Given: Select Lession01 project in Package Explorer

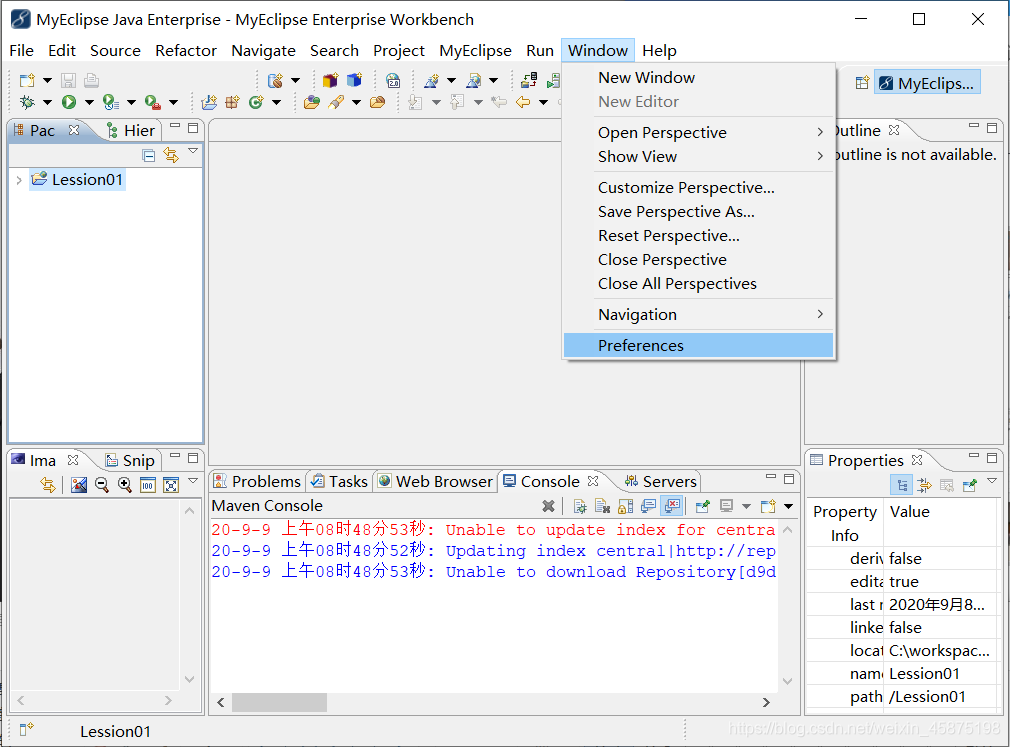Looking at the screenshot, I should click(x=77, y=180).
